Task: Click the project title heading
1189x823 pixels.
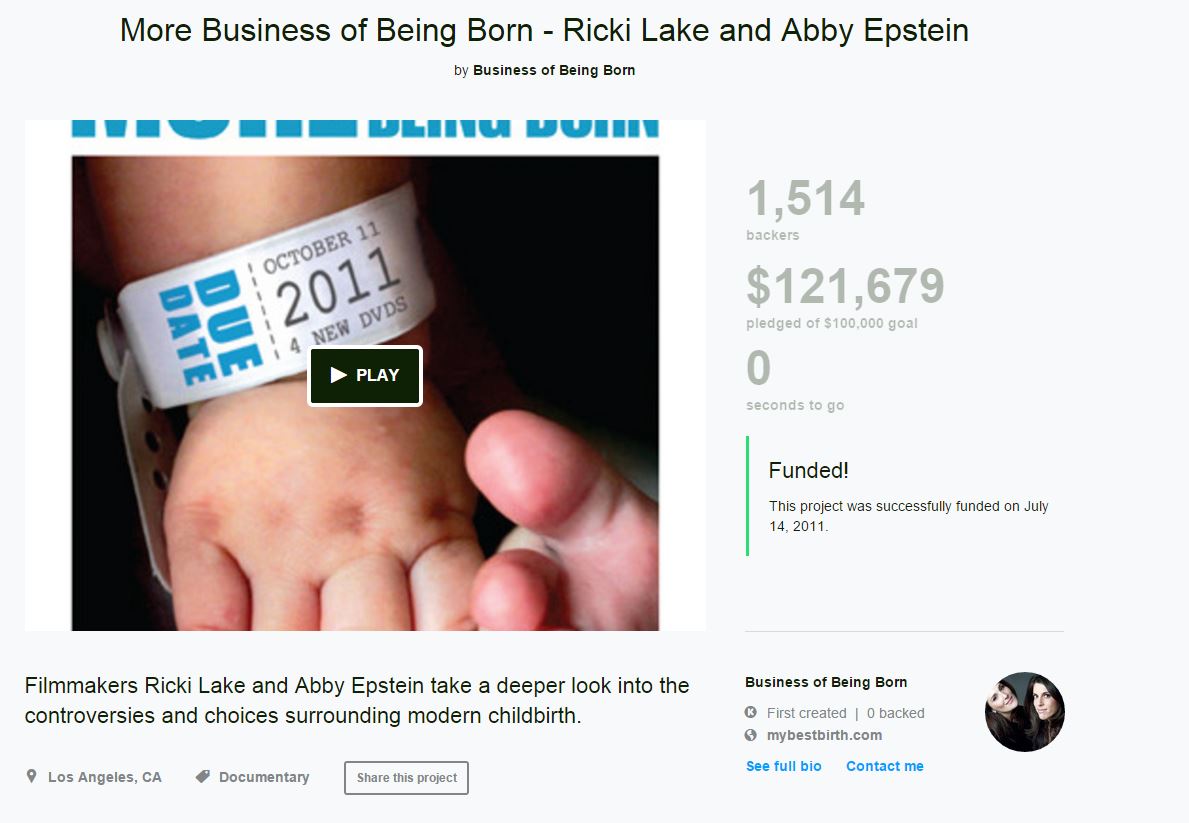Action: [544, 30]
